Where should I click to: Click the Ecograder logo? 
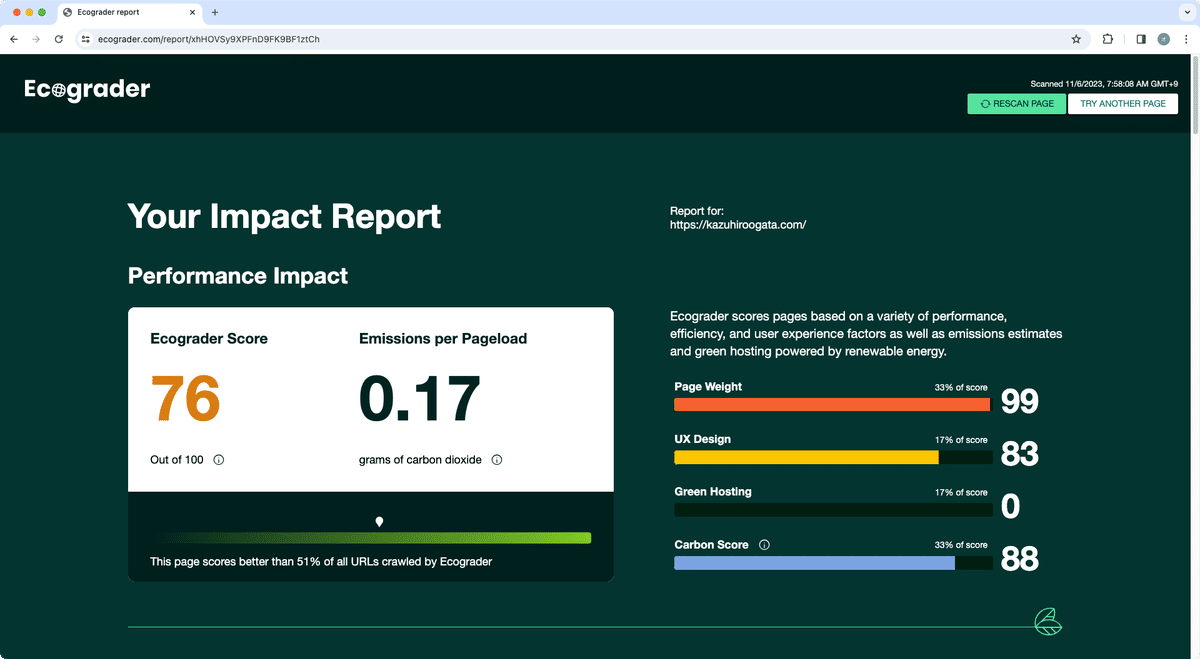(x=87, y=90)
